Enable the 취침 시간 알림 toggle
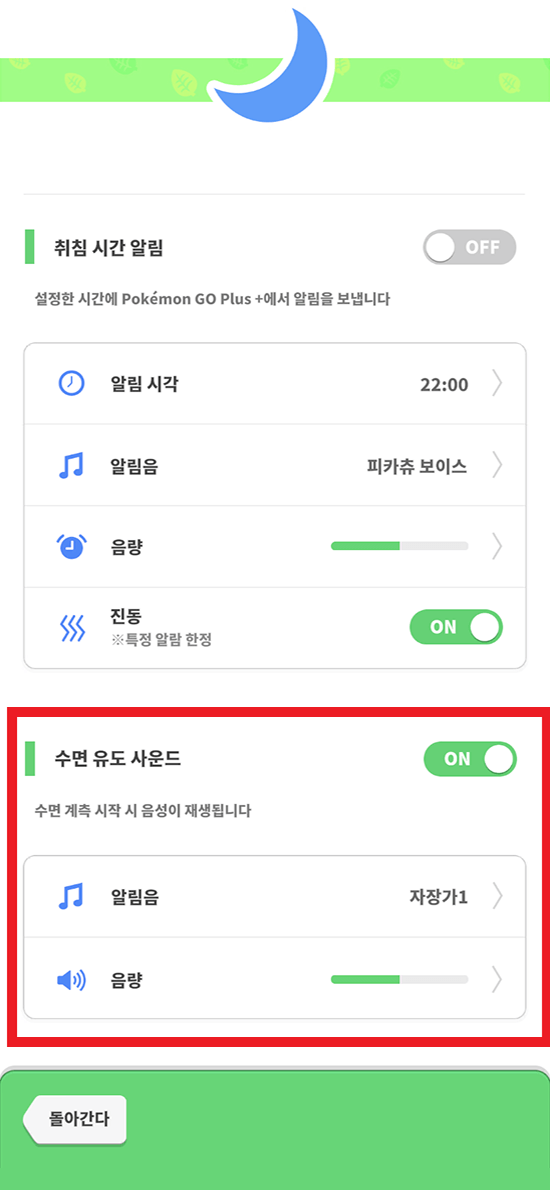 (470, 247)
